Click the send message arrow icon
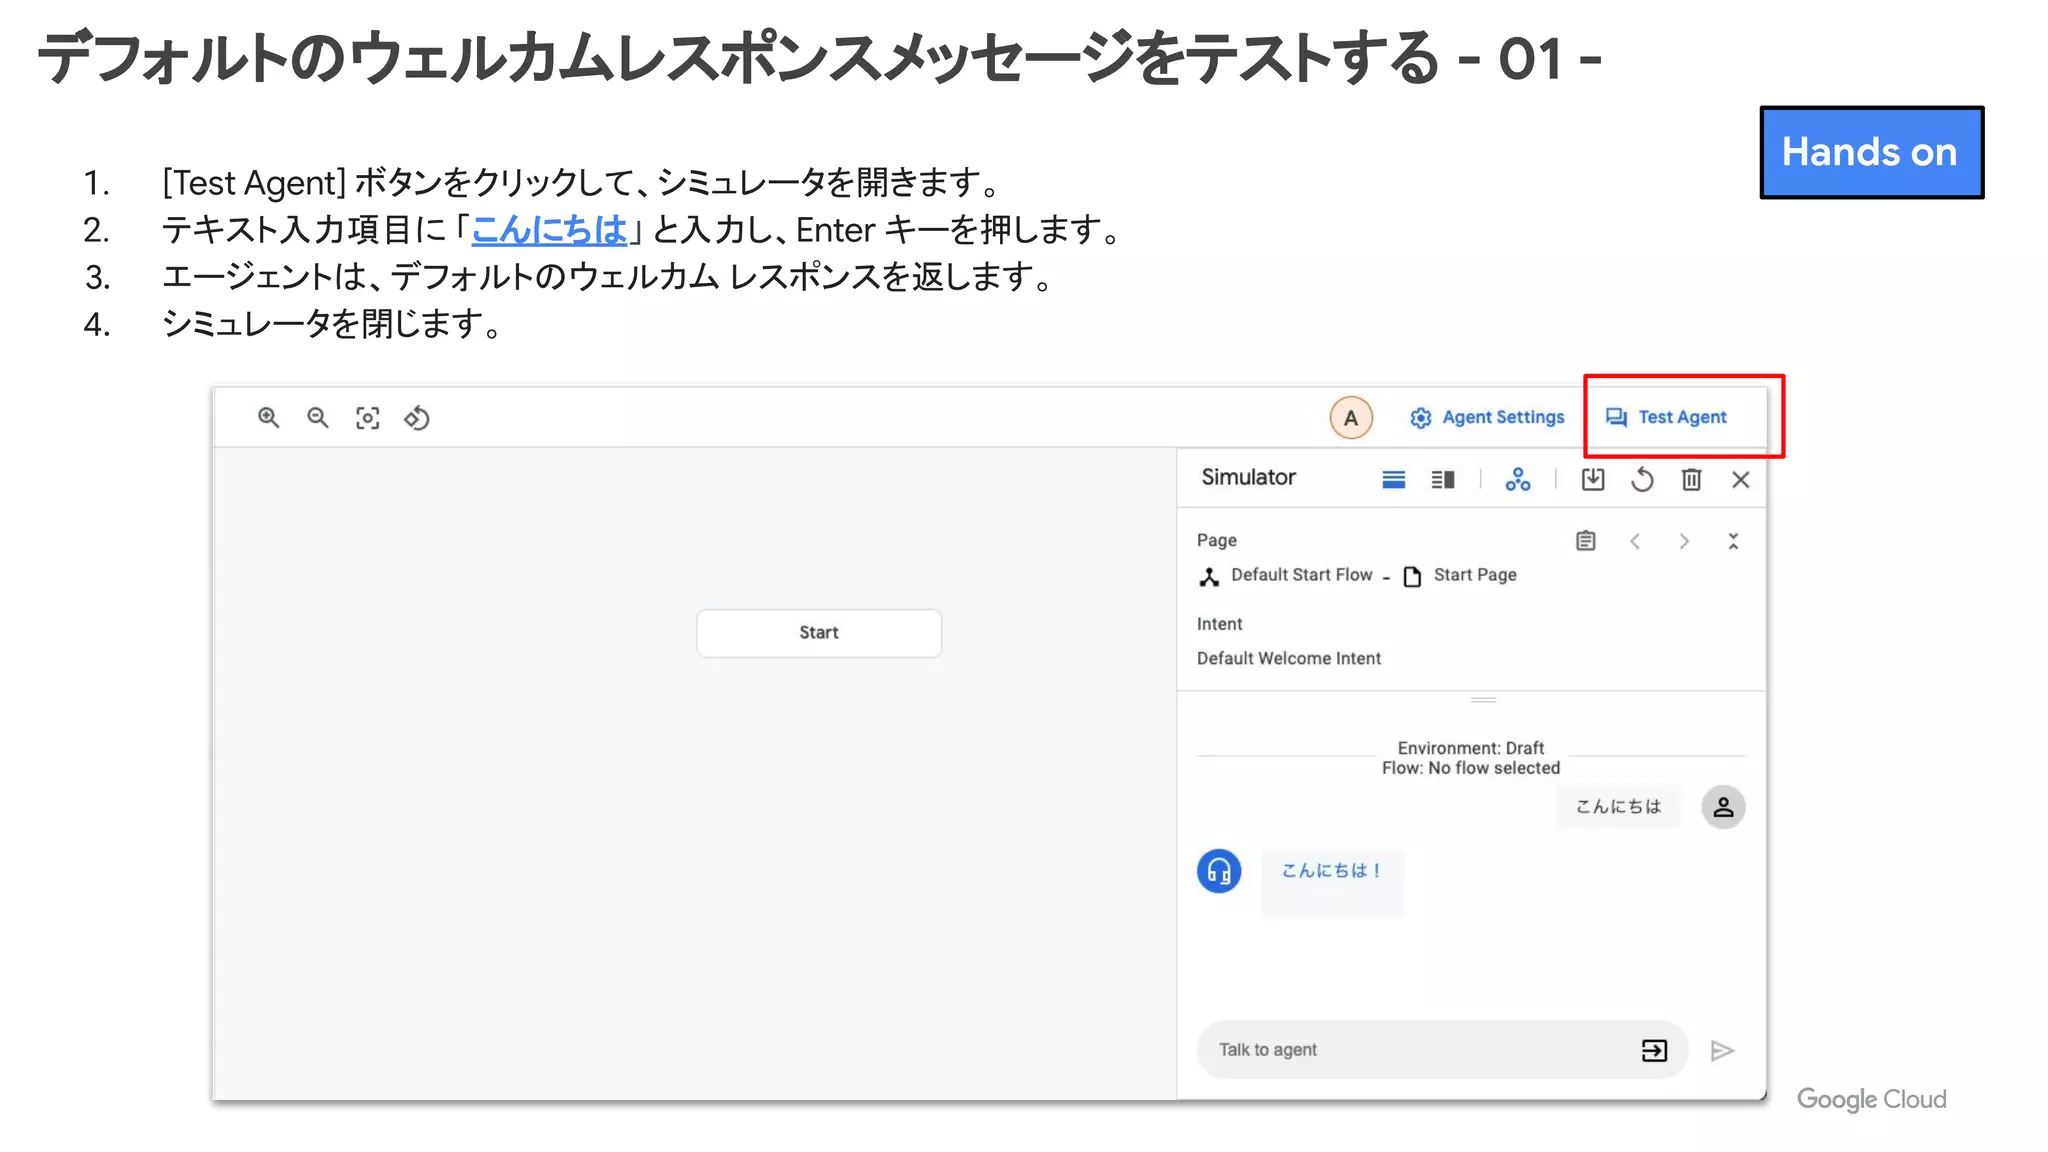 pyautogui.click(x=1722, y=1050)
